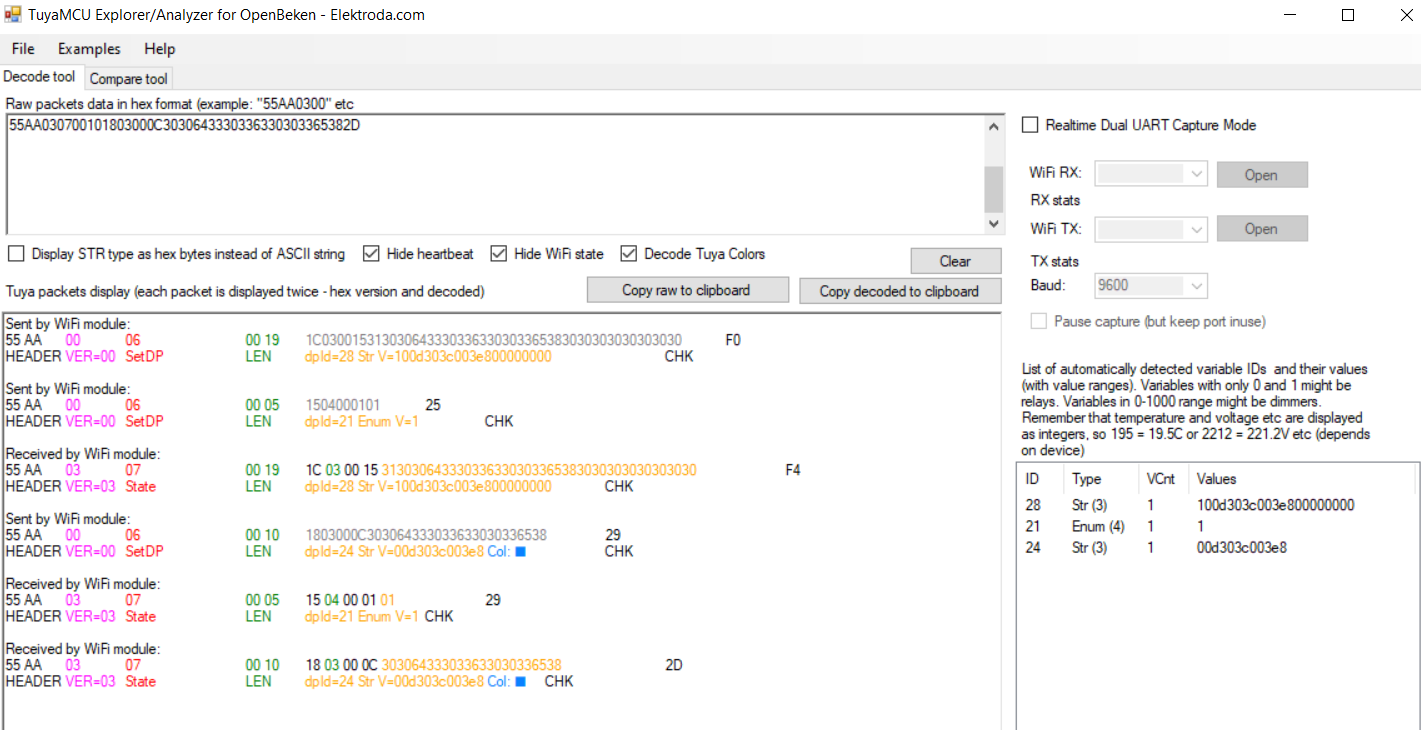Open the File menu
The width and height of the screenshot is (1421, 730).
23,49
